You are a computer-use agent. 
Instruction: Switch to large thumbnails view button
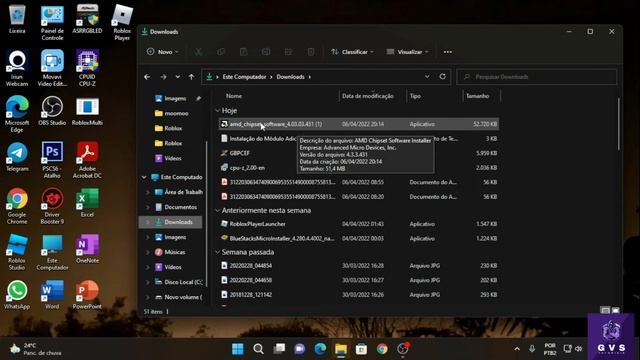(615, 311)
